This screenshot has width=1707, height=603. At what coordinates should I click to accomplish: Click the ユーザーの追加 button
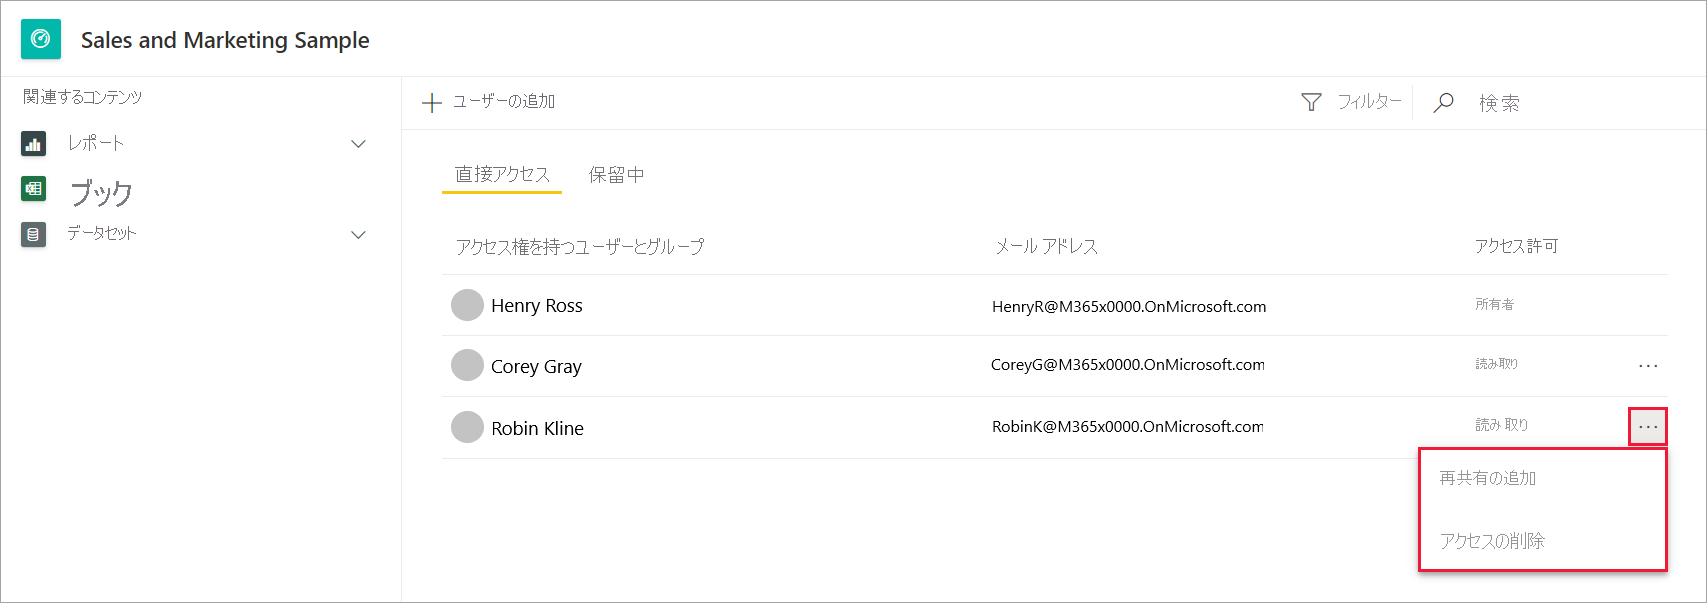pos(489,102)
